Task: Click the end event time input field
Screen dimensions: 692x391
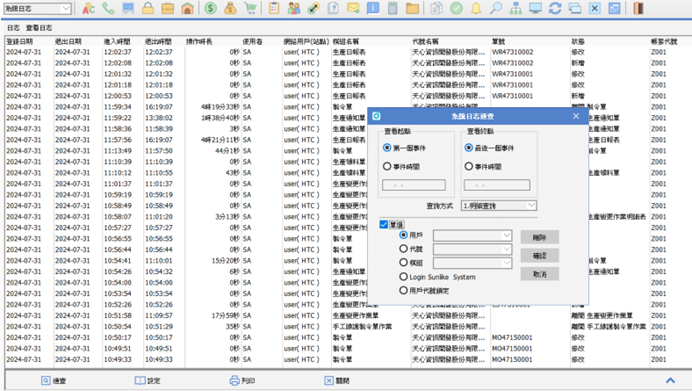Action: (x=496, y=185)
